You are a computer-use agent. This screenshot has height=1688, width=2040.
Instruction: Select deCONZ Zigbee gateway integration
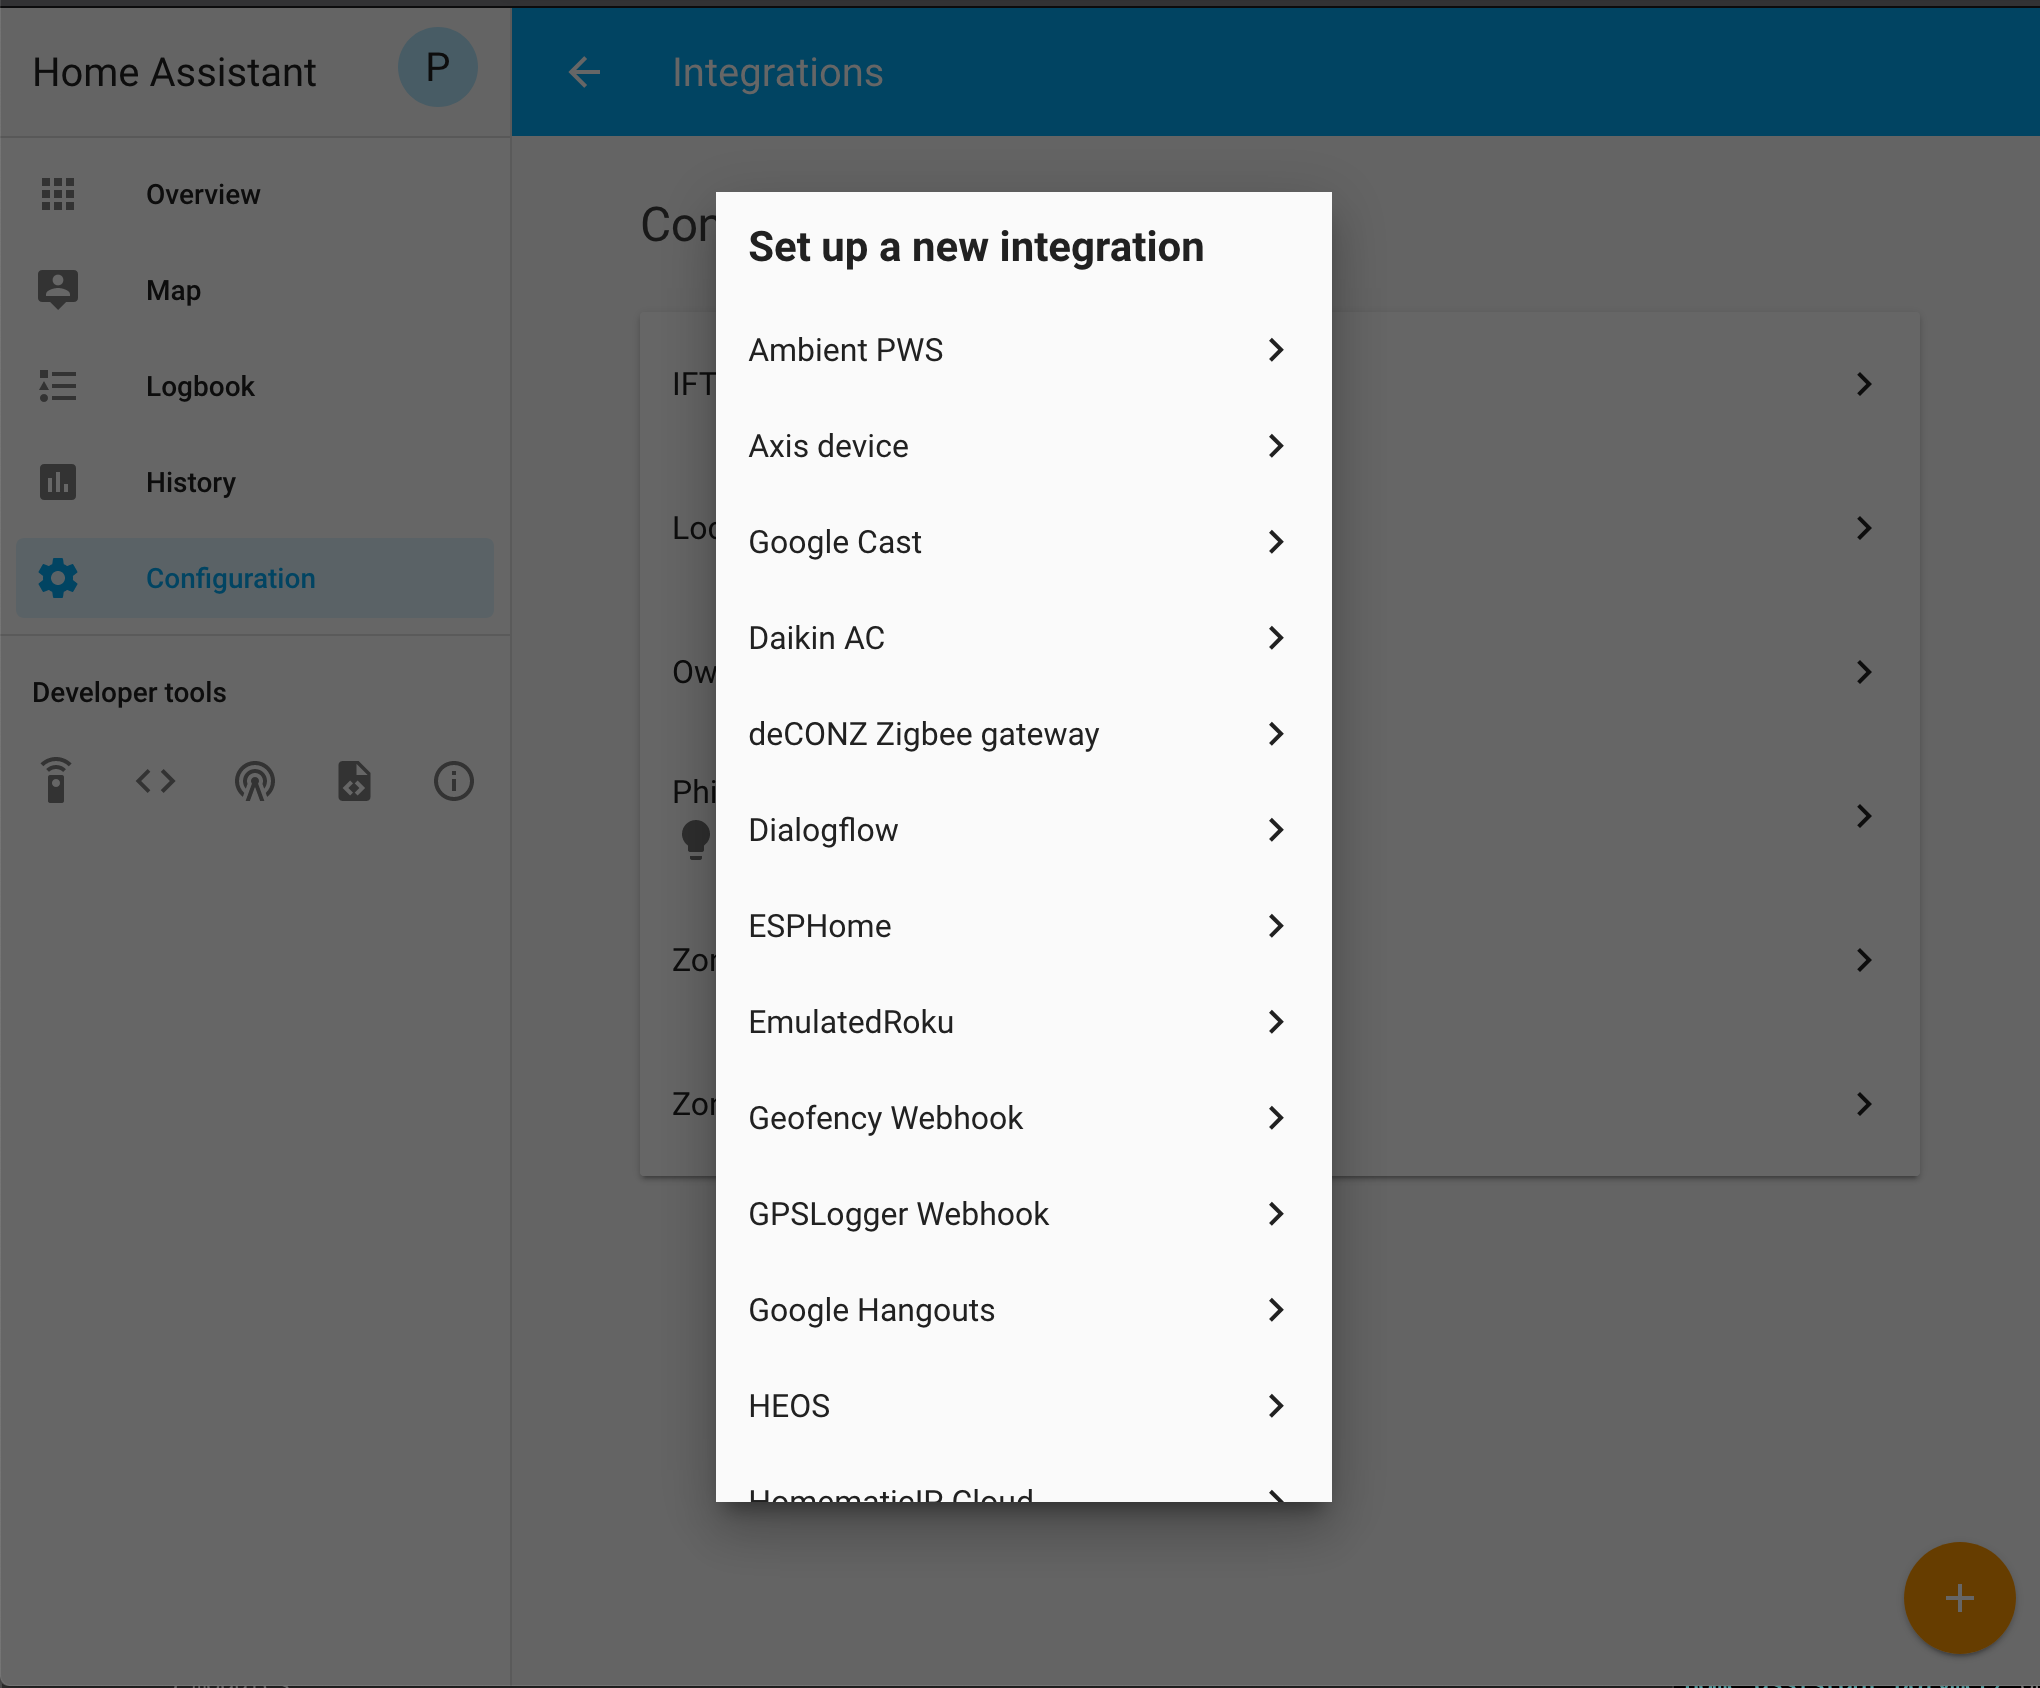pos(923,734)
